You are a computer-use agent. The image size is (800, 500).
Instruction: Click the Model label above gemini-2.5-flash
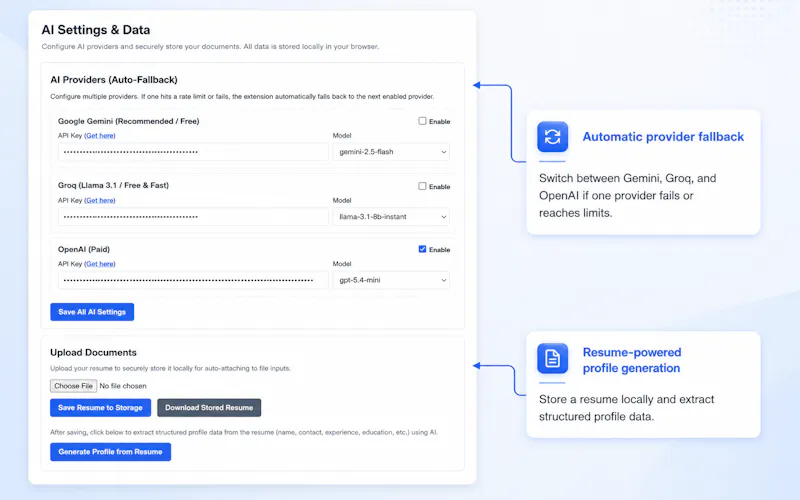click(x=342, y=136)
